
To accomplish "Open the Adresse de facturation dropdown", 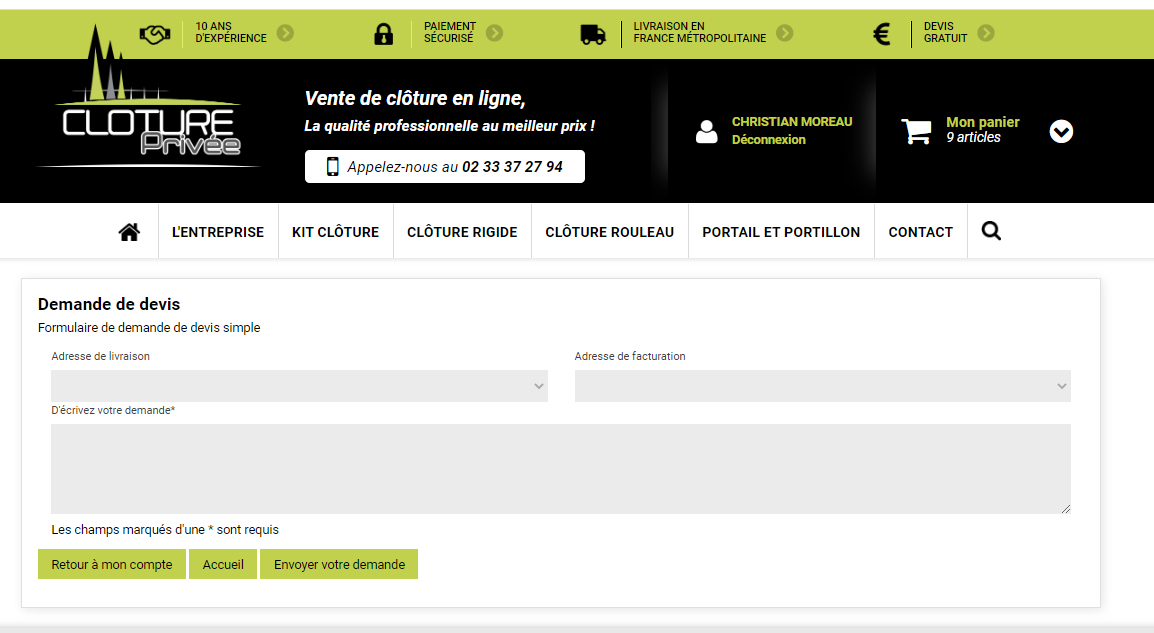I will click(x=823, y=386).
